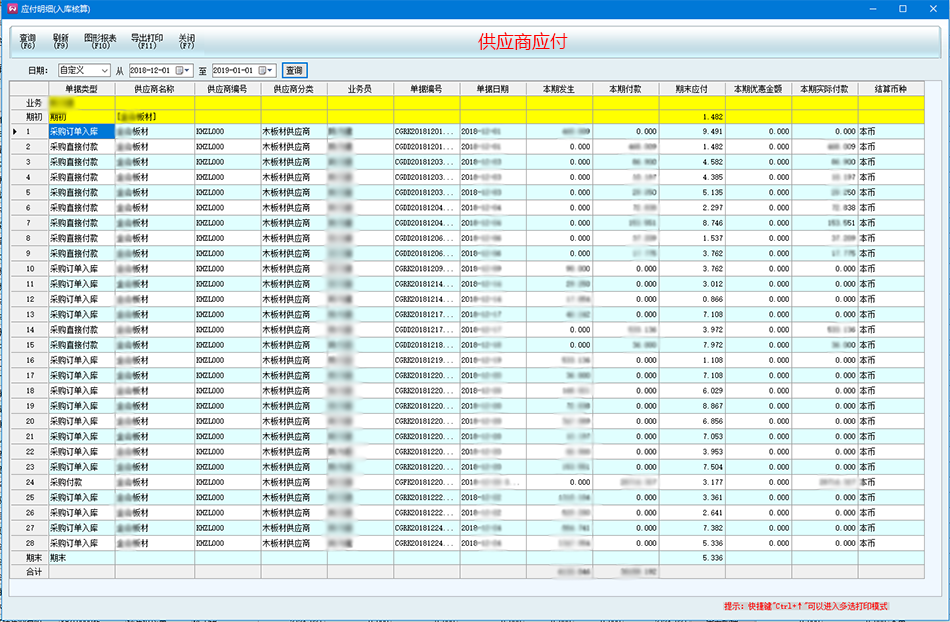950x622 pixels.
Task: Click the document number cell in row 24
Action: 427,482
